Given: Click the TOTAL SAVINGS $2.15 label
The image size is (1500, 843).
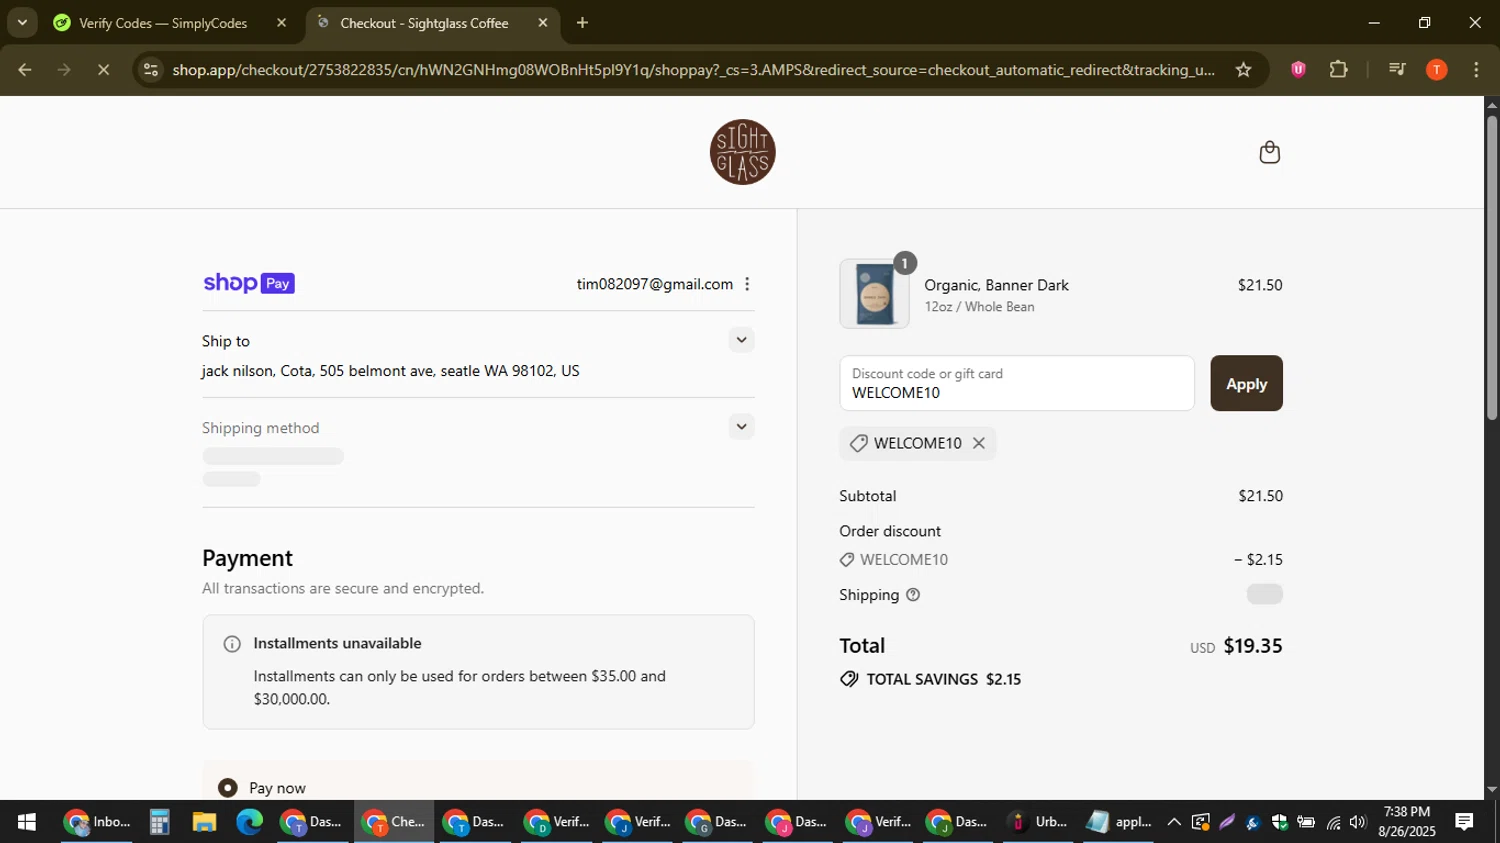Looking at the screenshot, I should 944,679.
